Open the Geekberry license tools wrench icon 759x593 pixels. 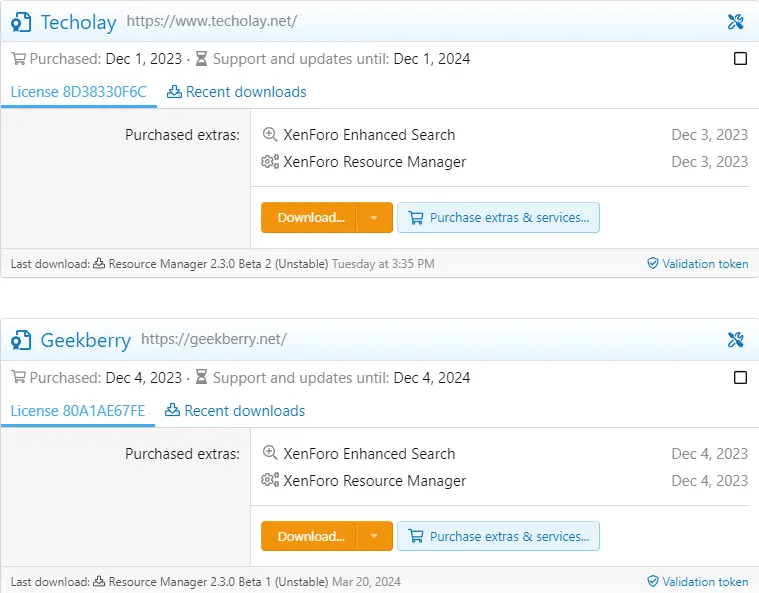coord(735,340)
